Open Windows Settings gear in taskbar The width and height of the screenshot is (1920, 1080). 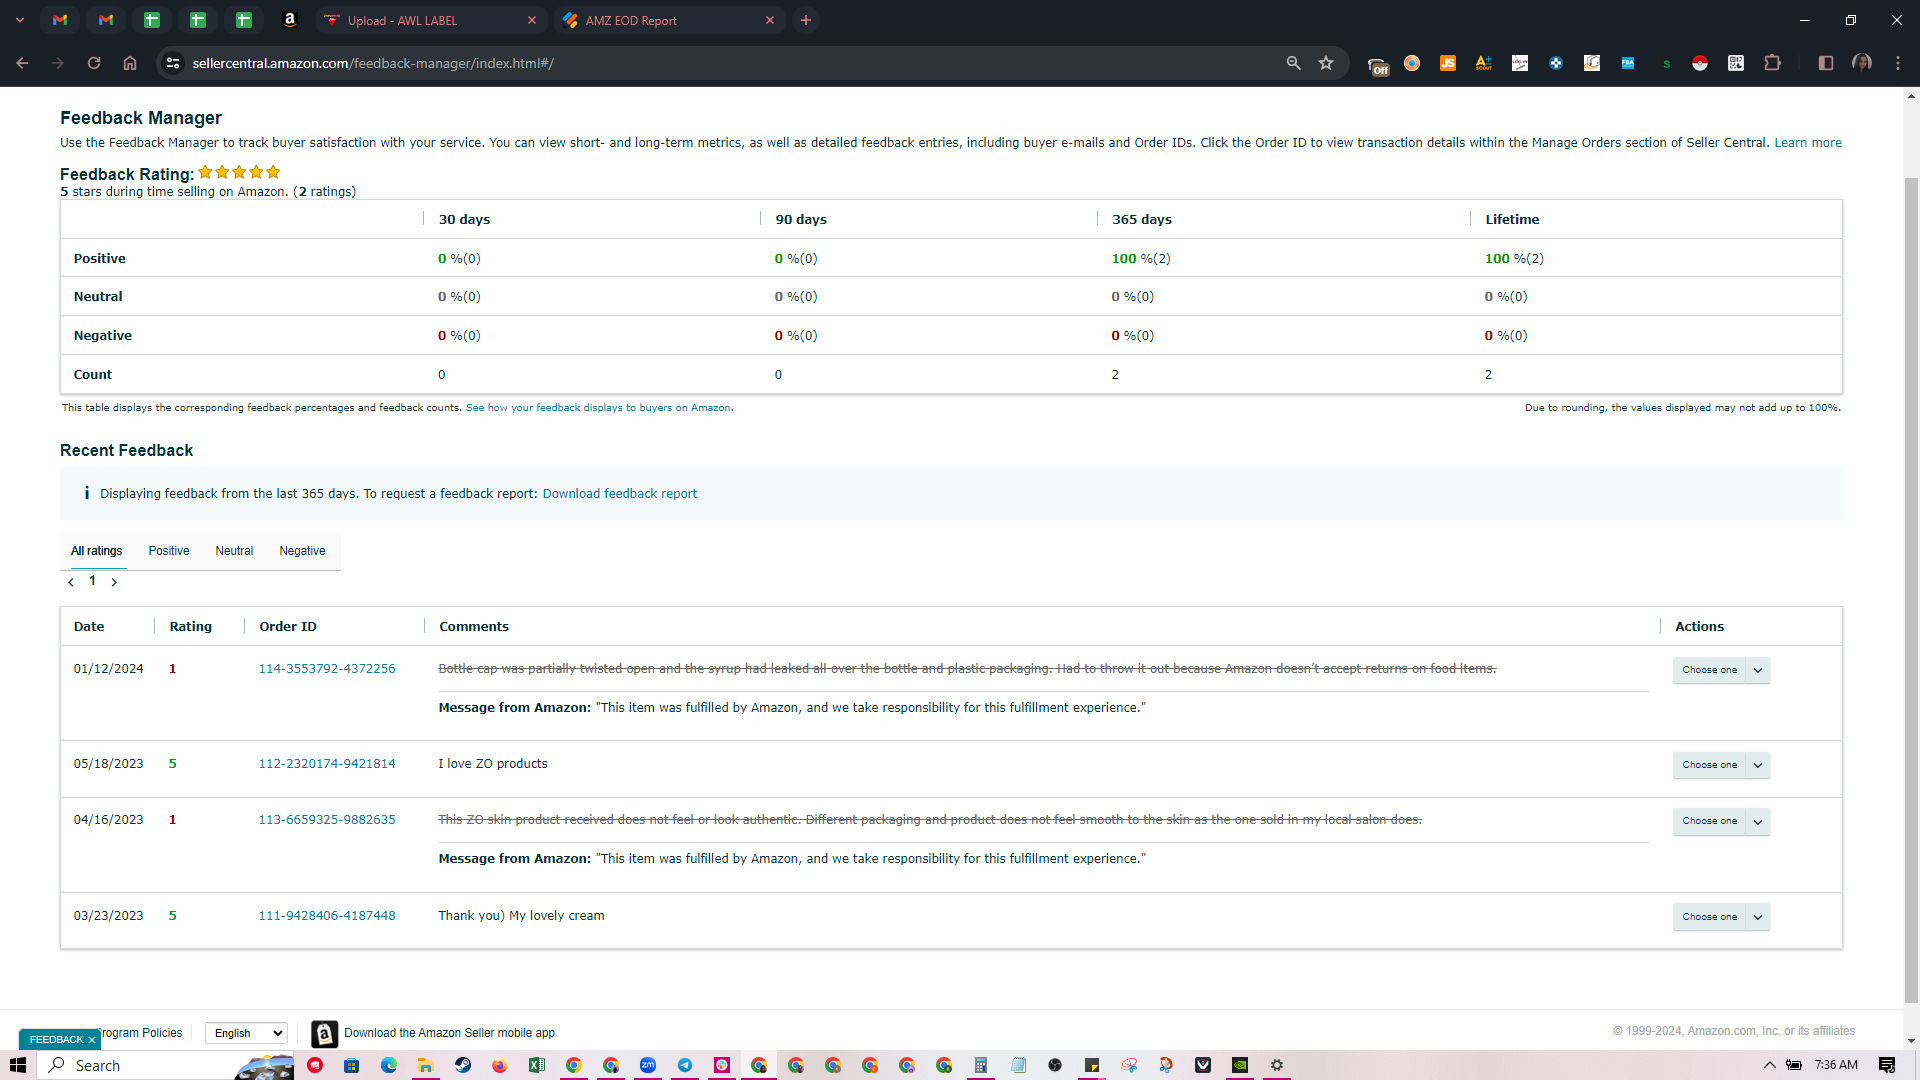pos(1277,1065)
